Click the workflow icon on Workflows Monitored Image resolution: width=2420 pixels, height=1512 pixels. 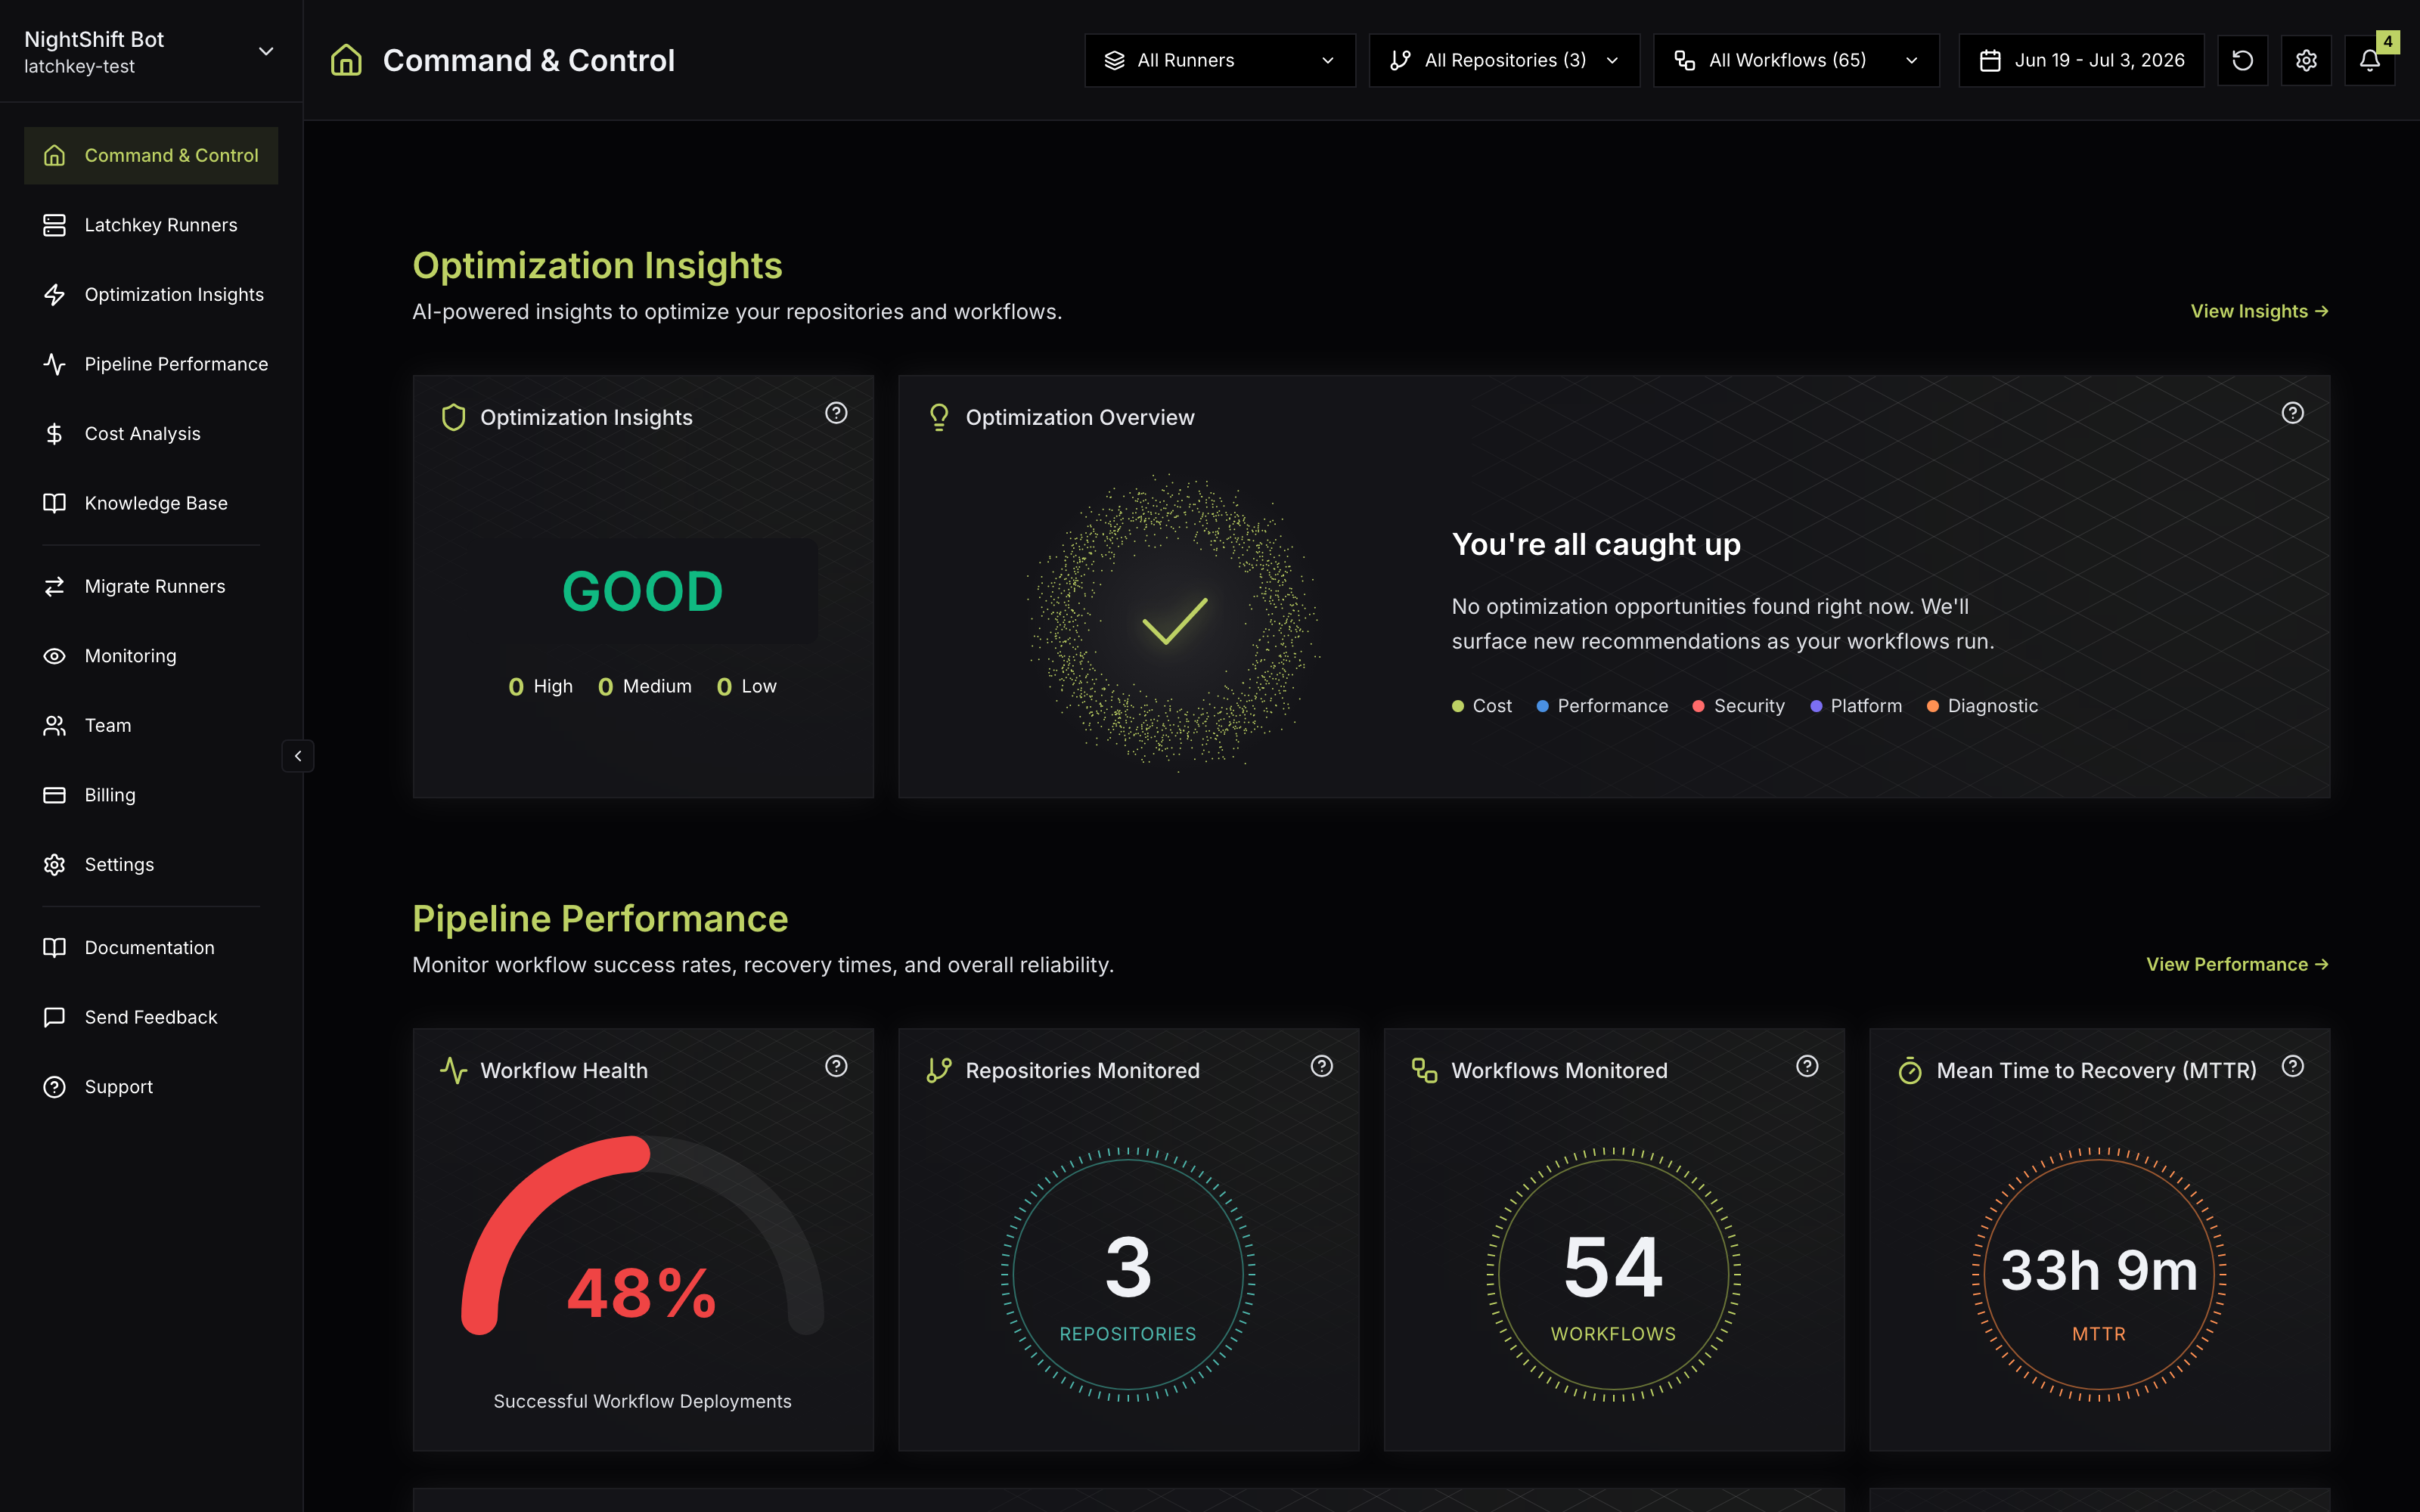pos(1424,1070)
